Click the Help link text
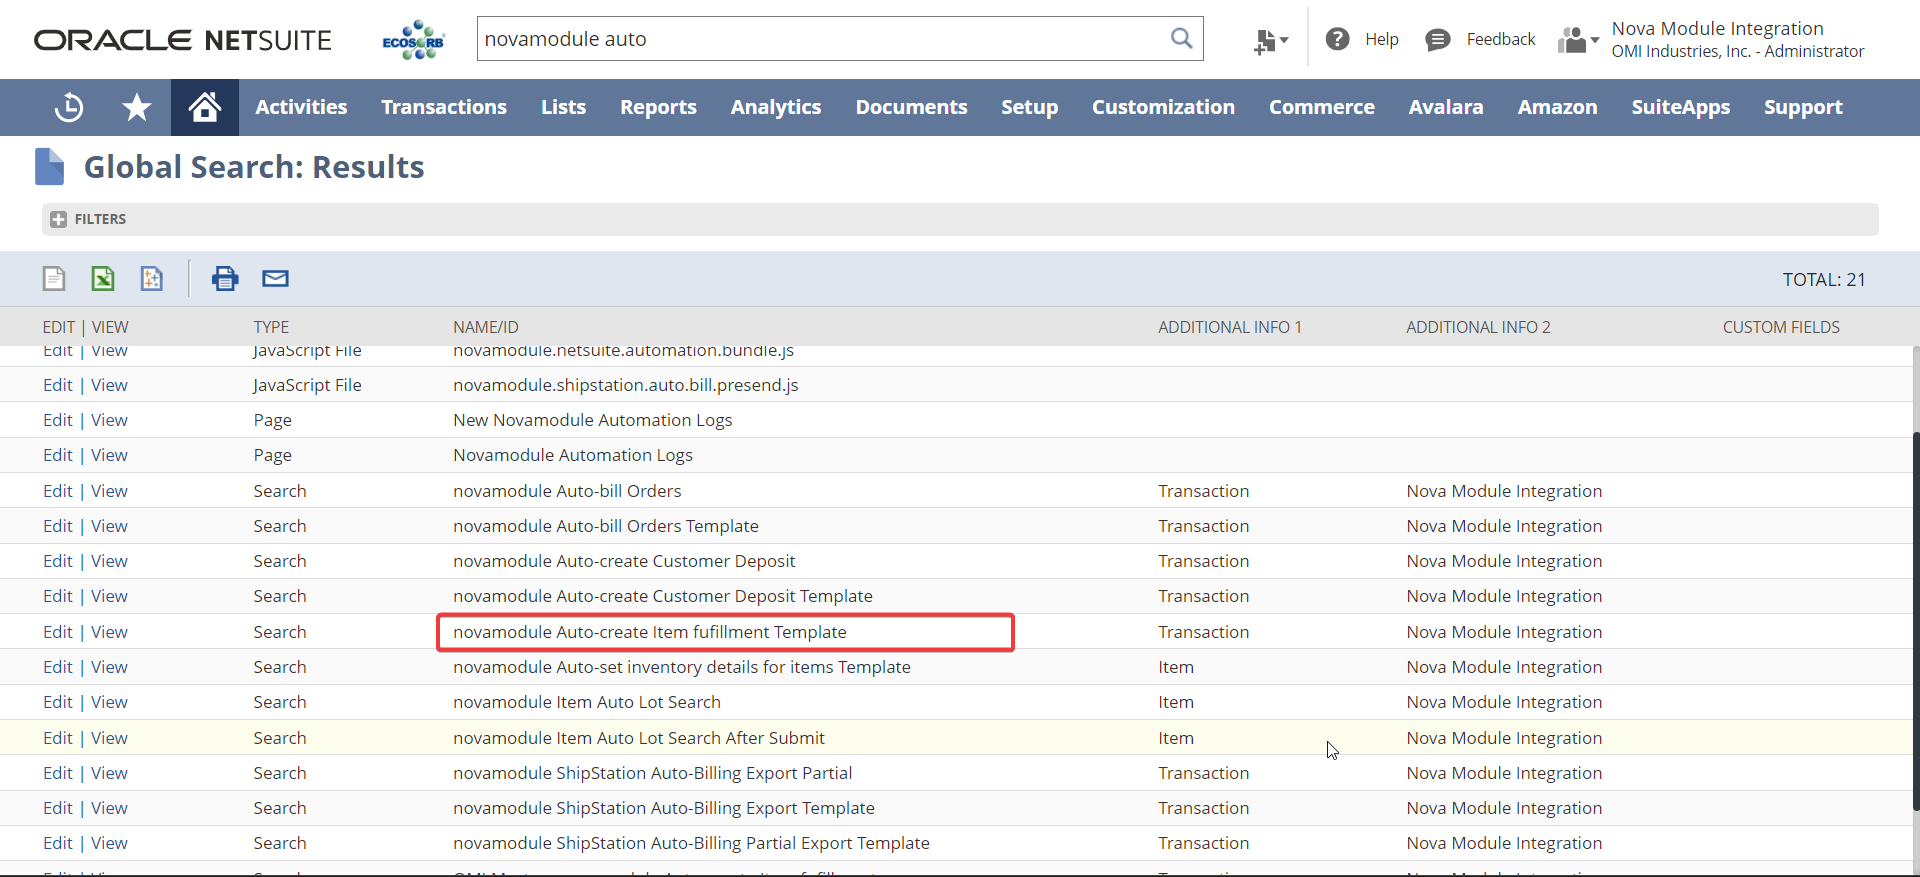 (x=1382, y=39)
